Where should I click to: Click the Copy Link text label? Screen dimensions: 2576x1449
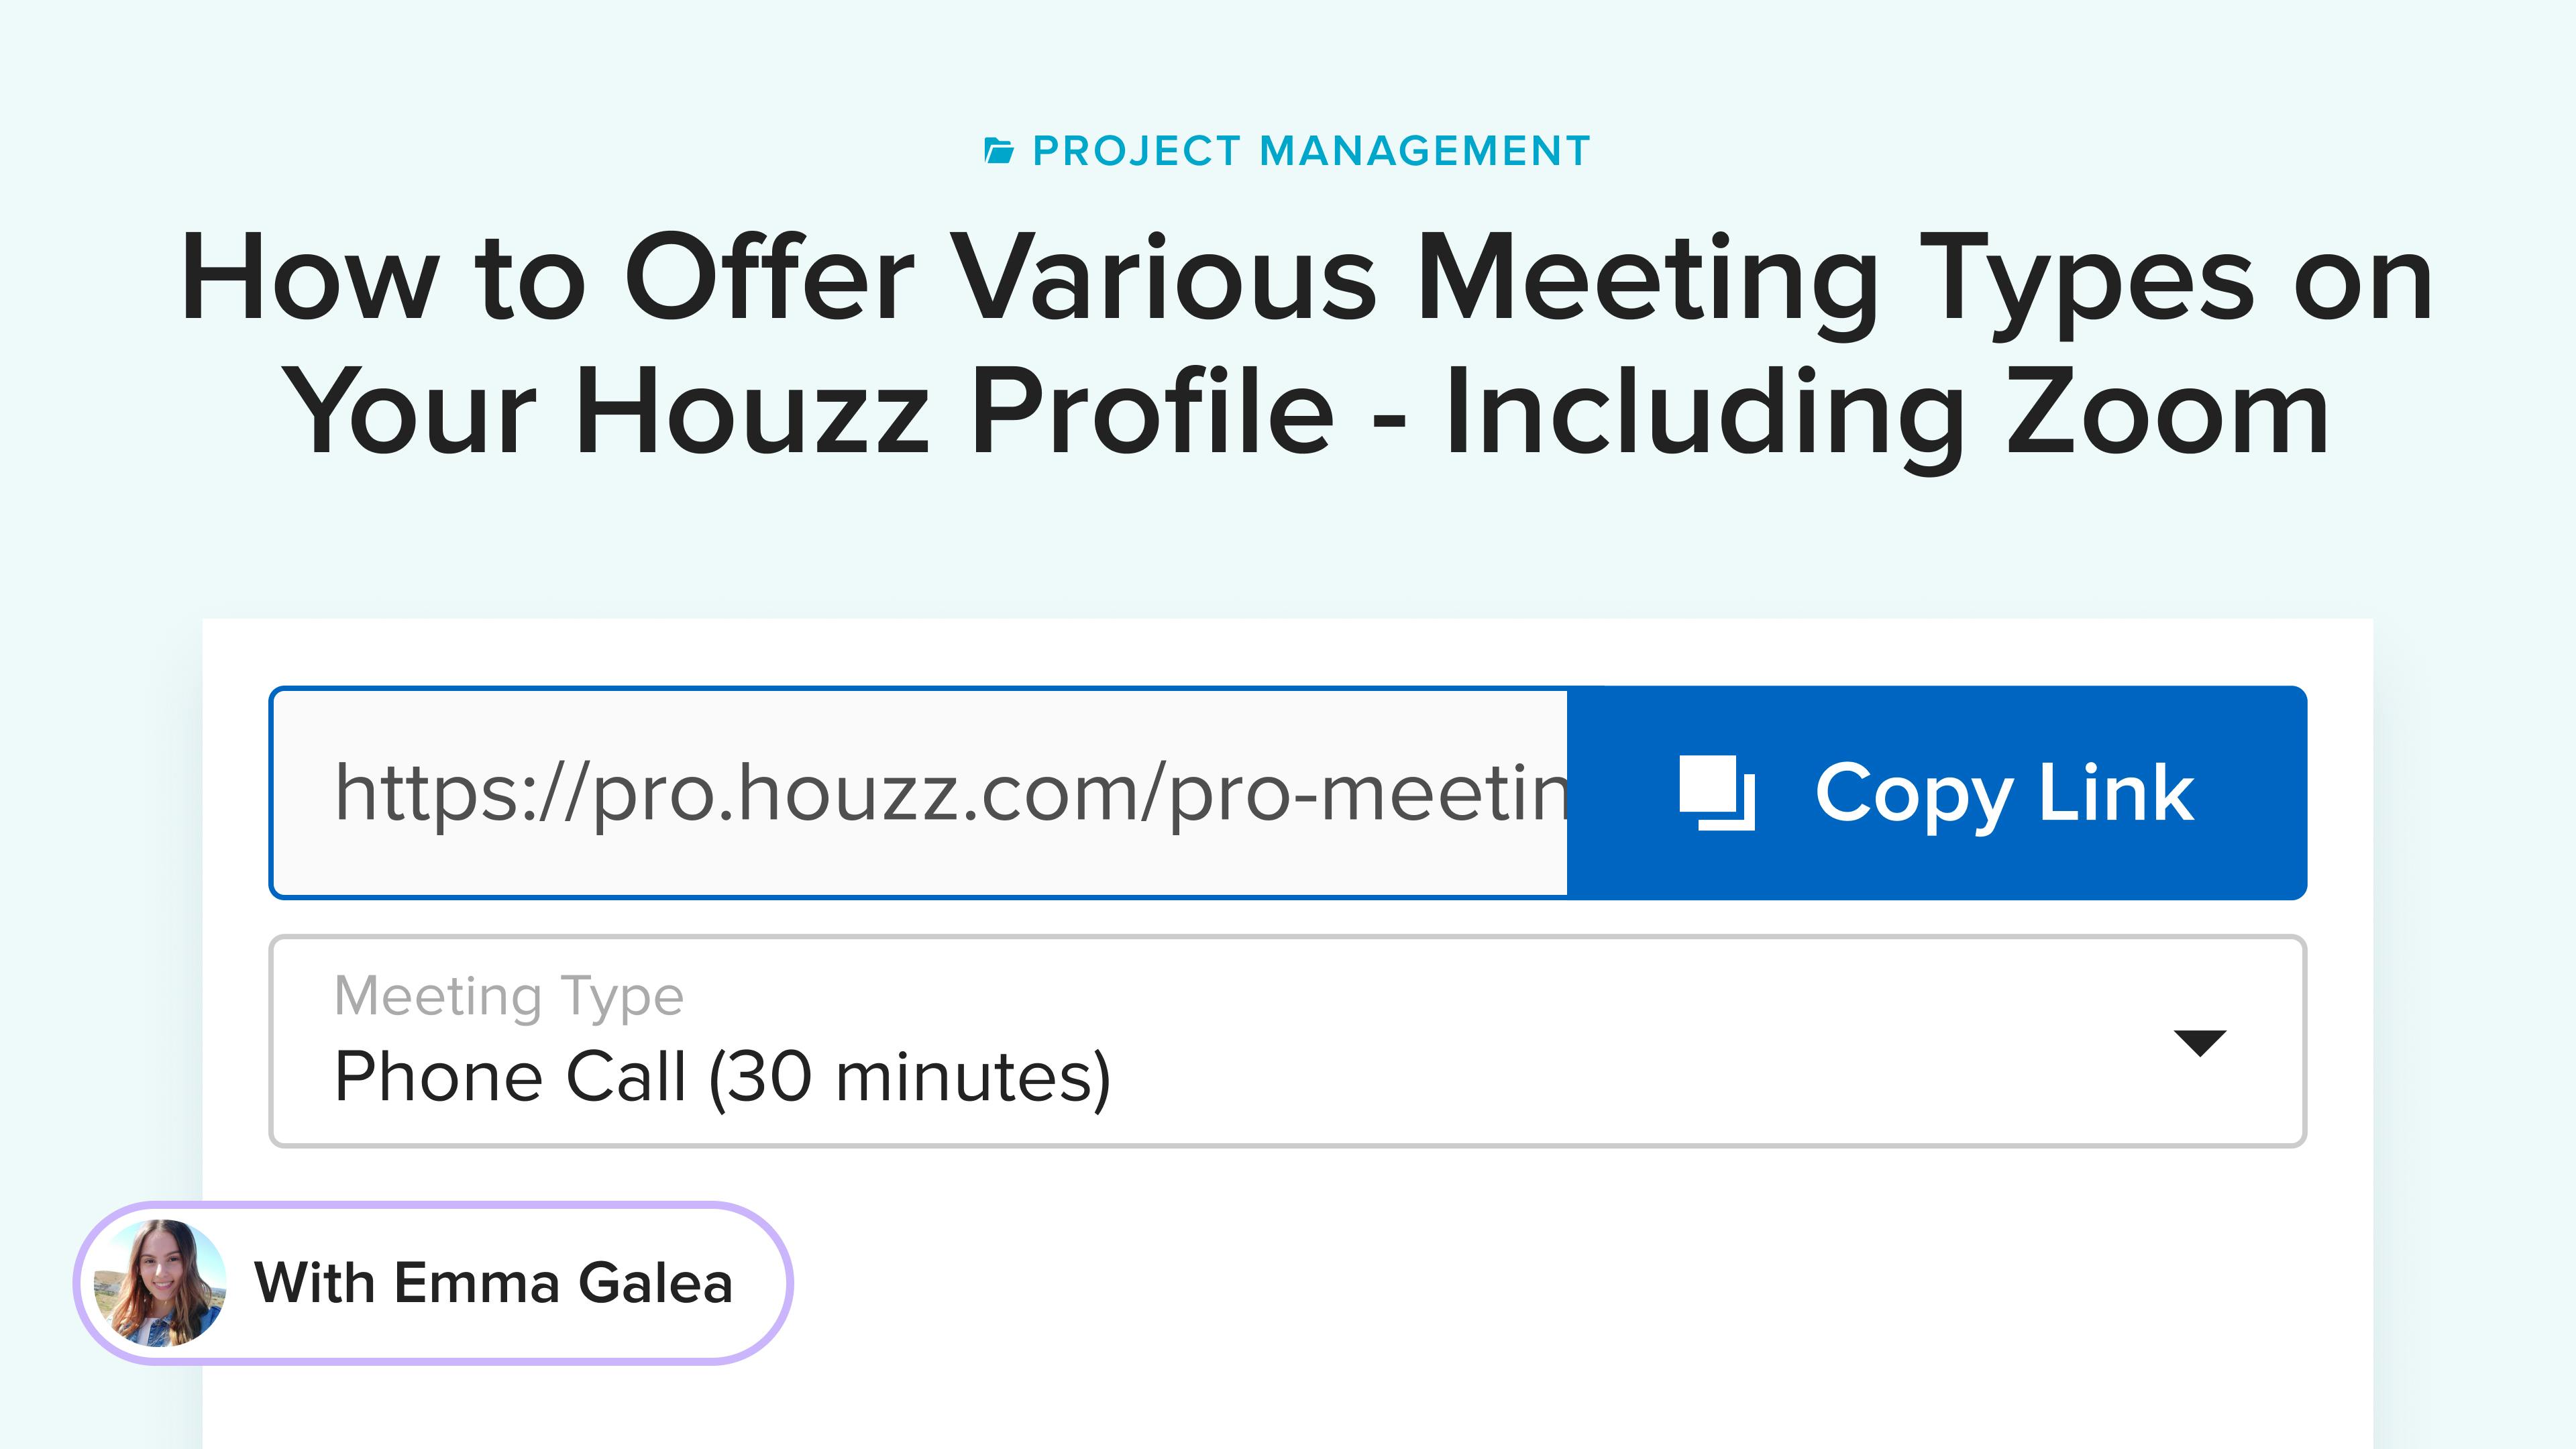(x=2004, y=793)
